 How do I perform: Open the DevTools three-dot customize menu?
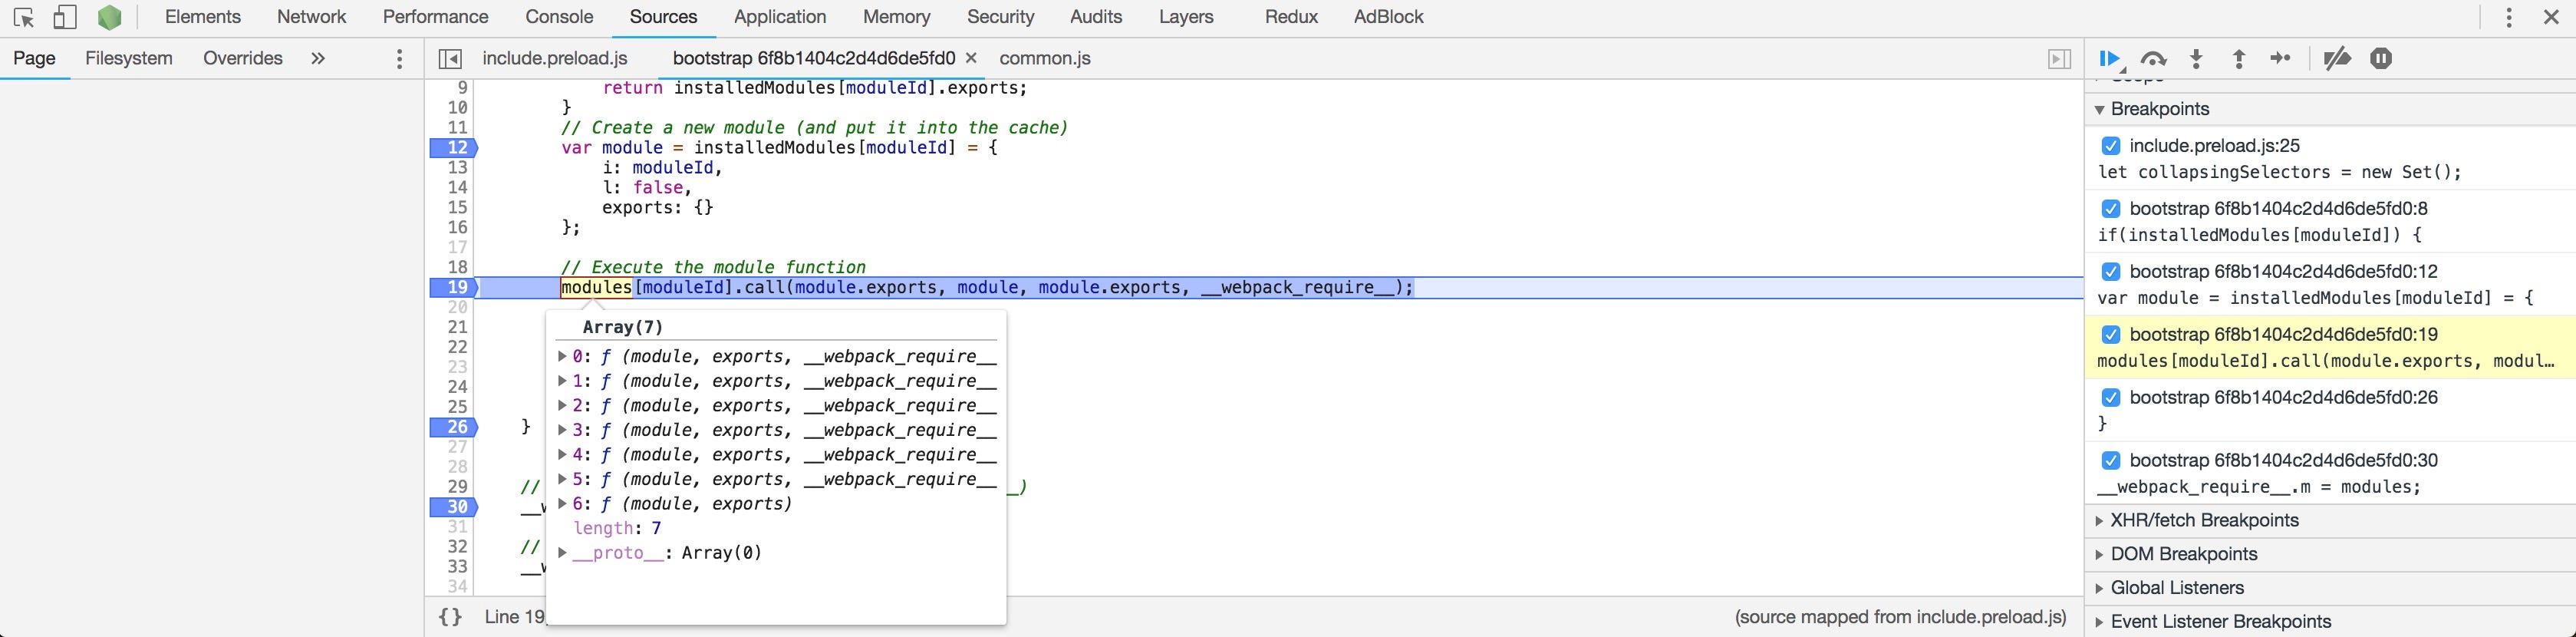pyautogui.click(x=2509, y=17)
